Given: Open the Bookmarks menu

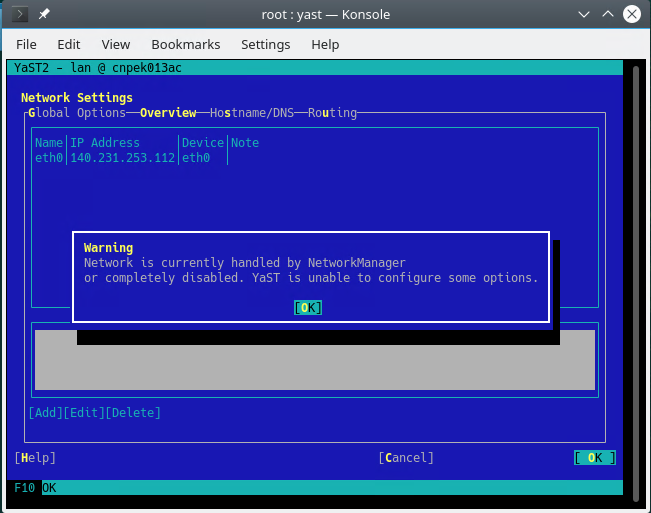Looking at the screenshot, I should click(186, 44).
